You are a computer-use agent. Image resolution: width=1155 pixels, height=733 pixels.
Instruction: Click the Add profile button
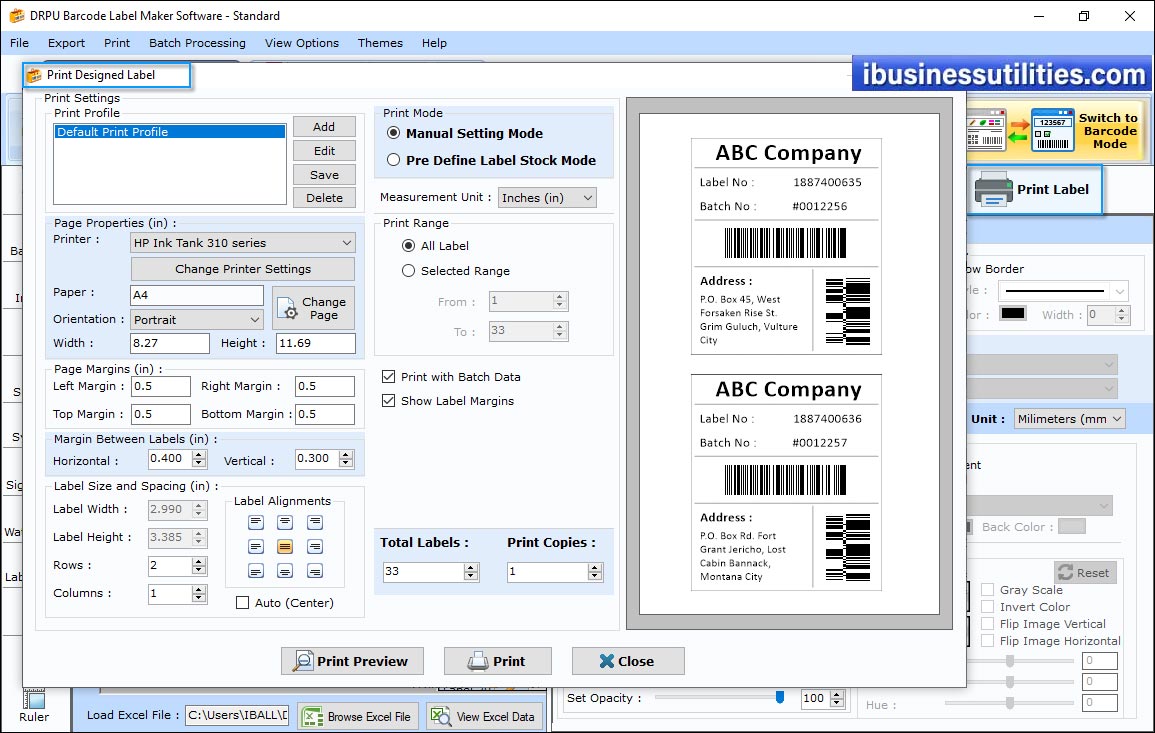[x=324, y=127]
